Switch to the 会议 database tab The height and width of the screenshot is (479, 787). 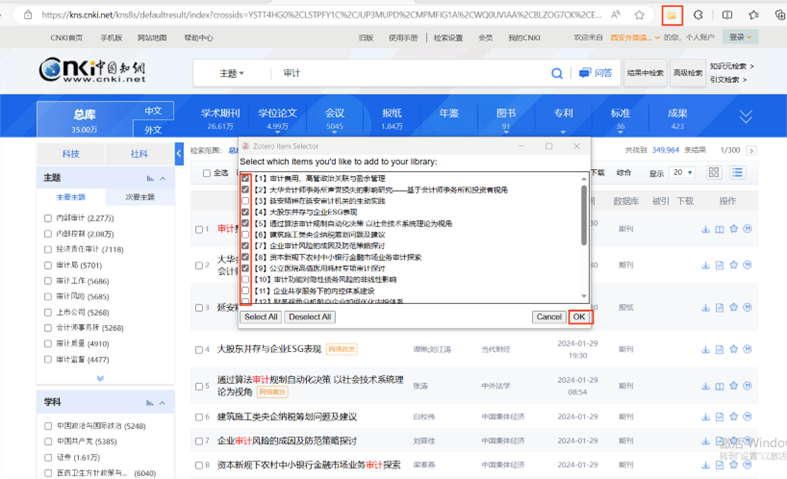point(335,117)
